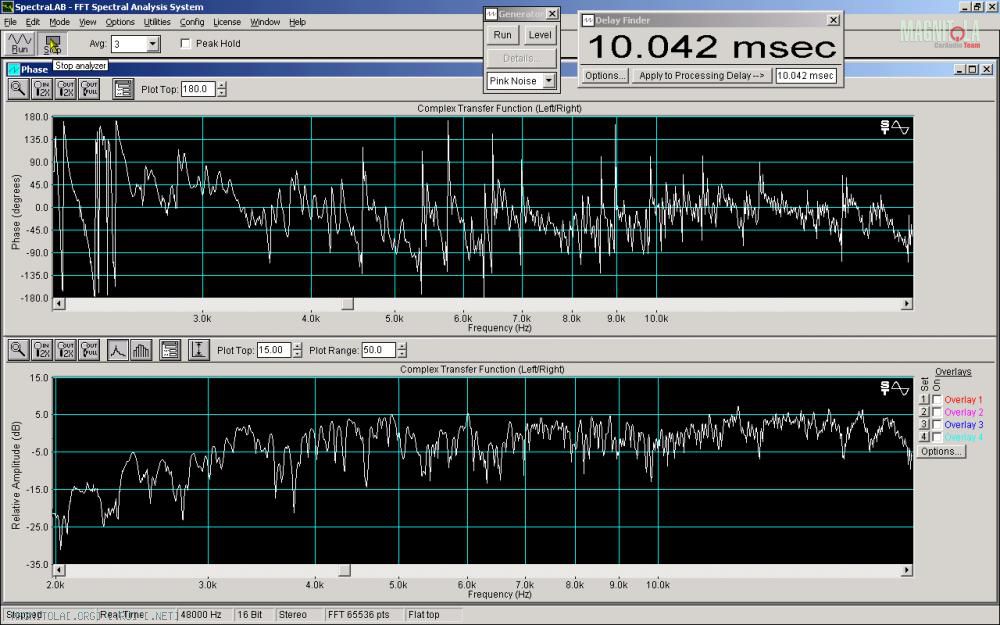The height and width of the screenshot is (625, 1000).
Task: Open the Options menu
Action: click(120, 22)
